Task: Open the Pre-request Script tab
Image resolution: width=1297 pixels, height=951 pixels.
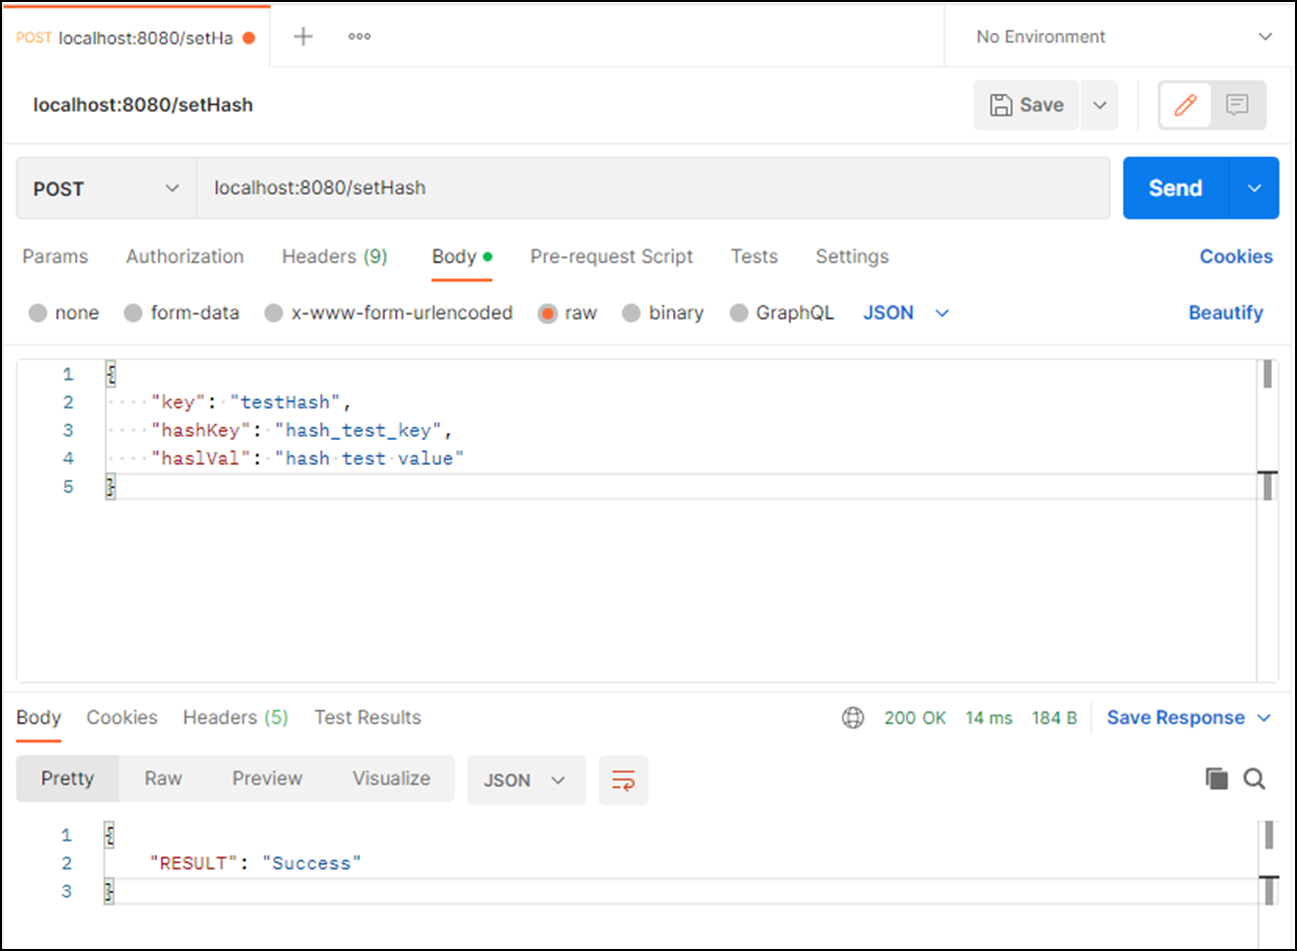Action: 611,257
